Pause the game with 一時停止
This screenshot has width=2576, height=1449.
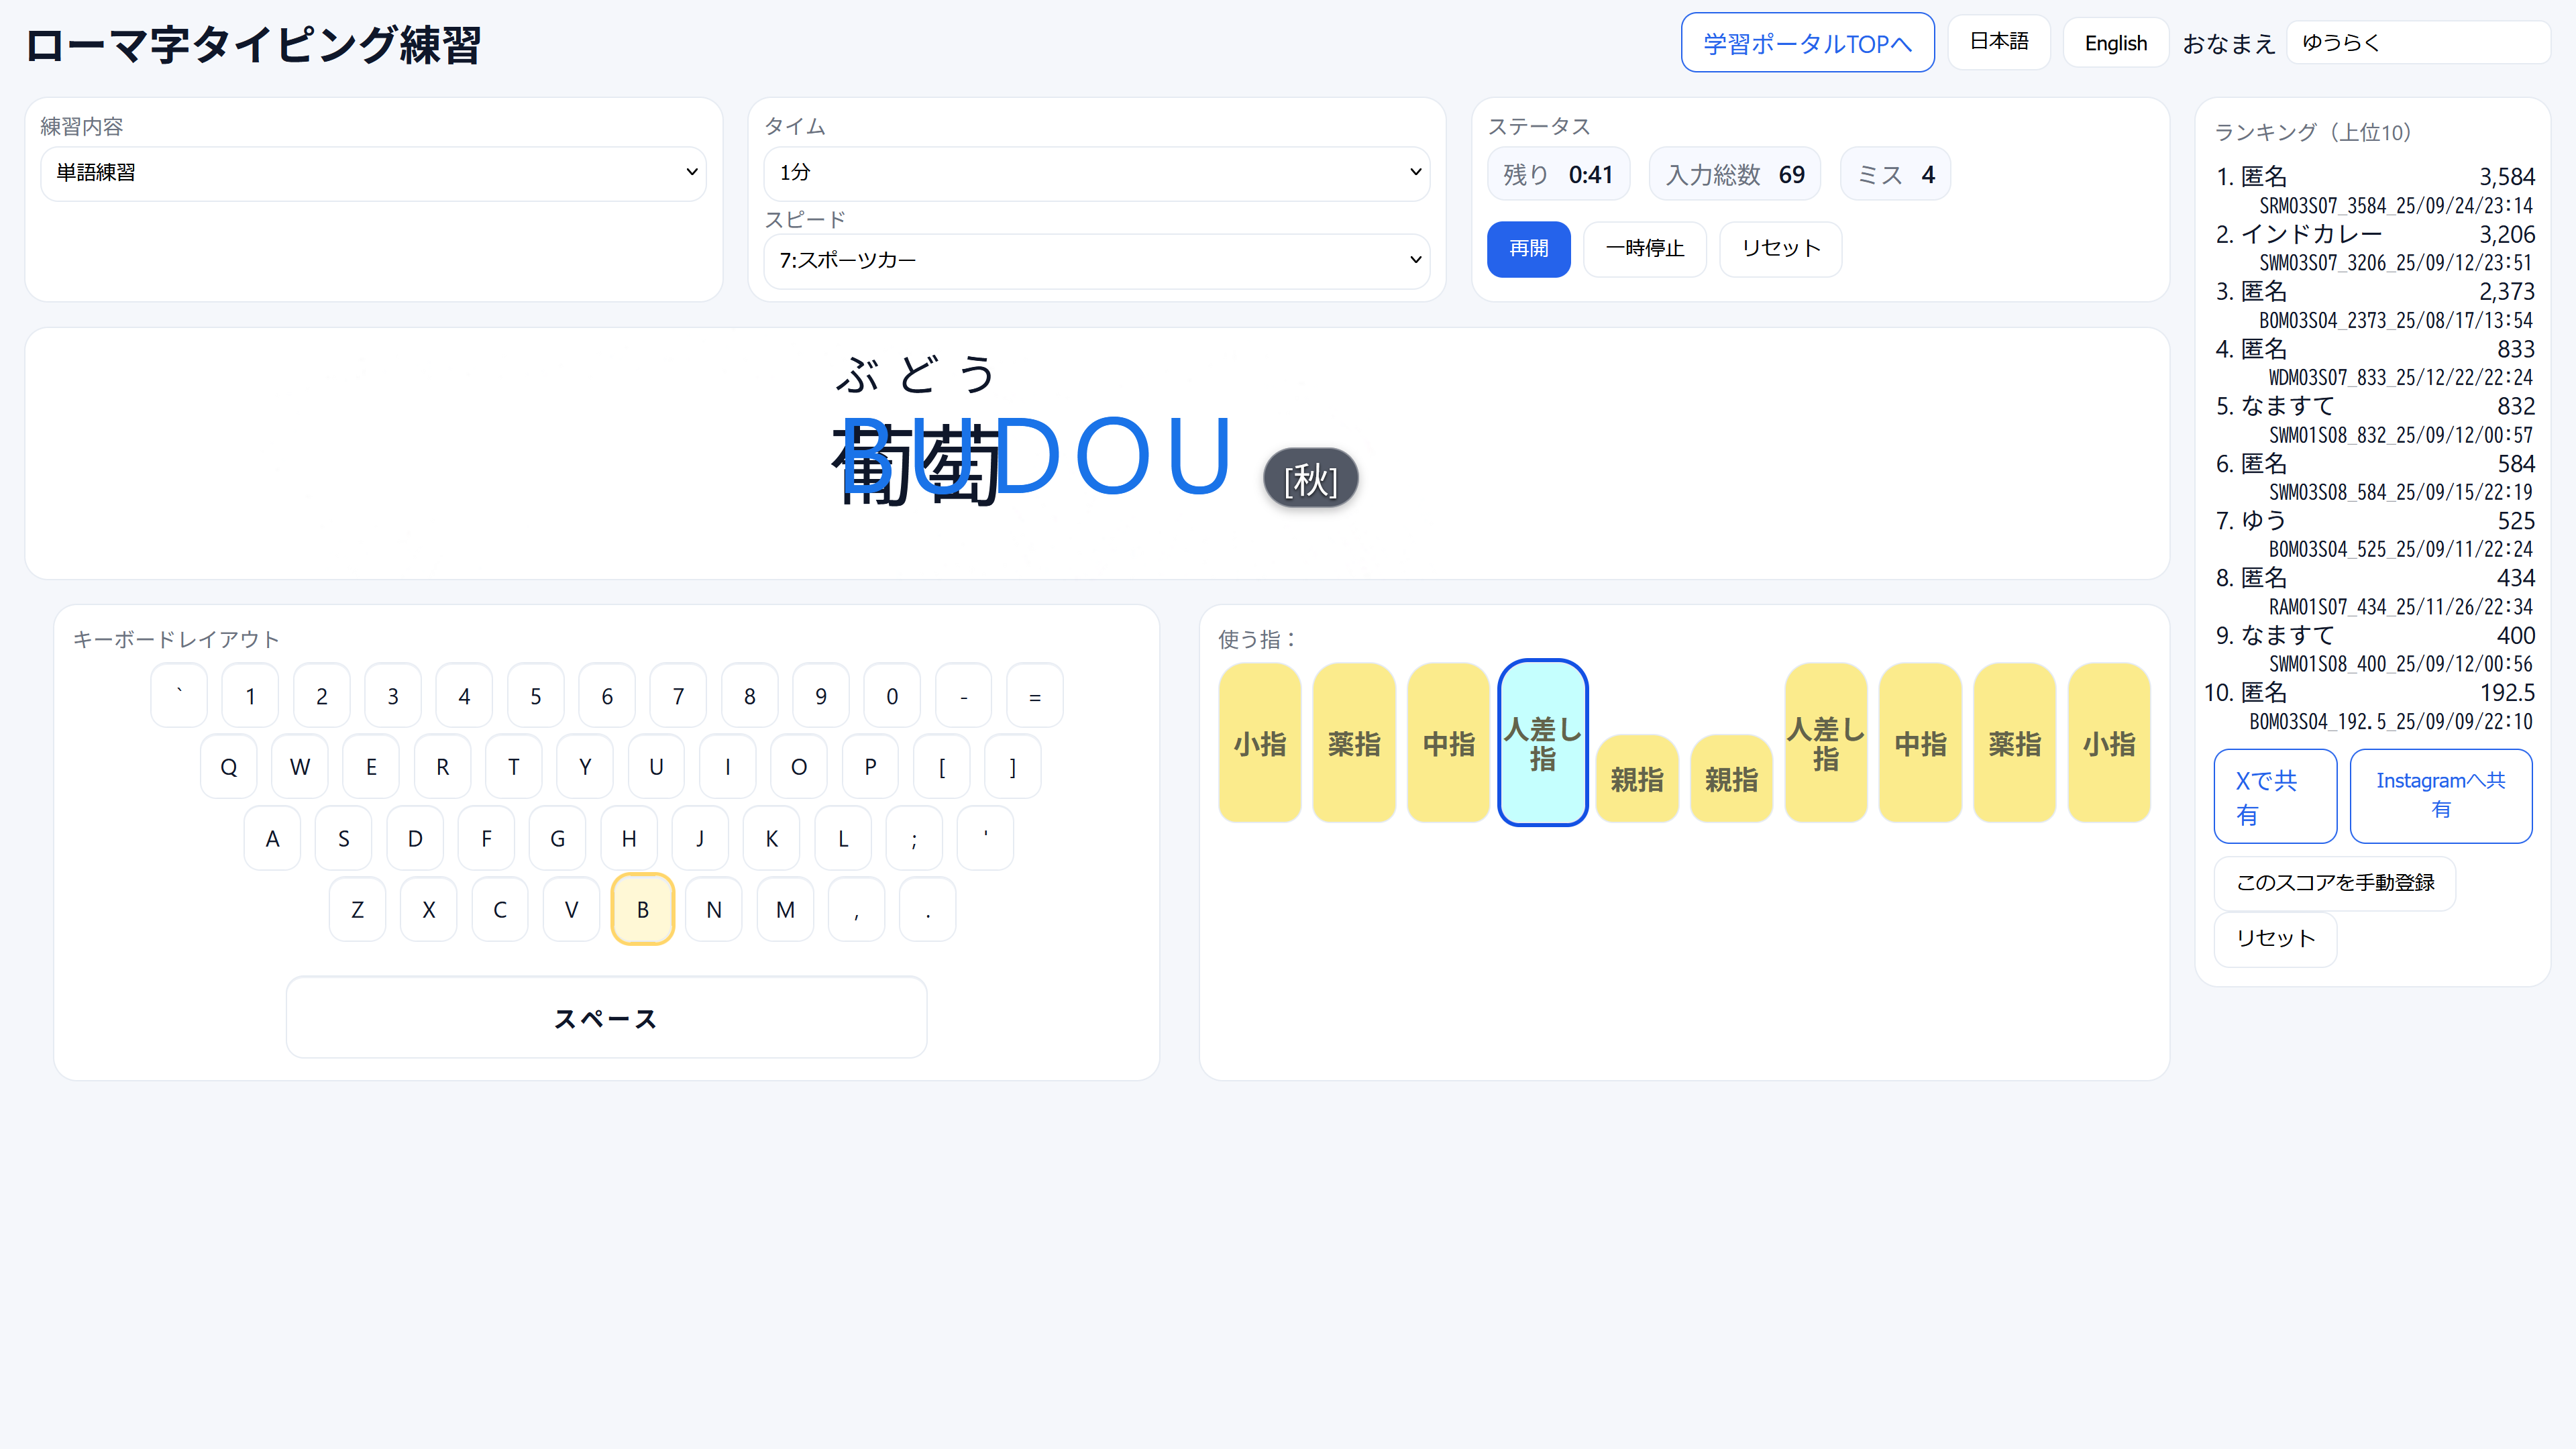tap(1644, 249)
